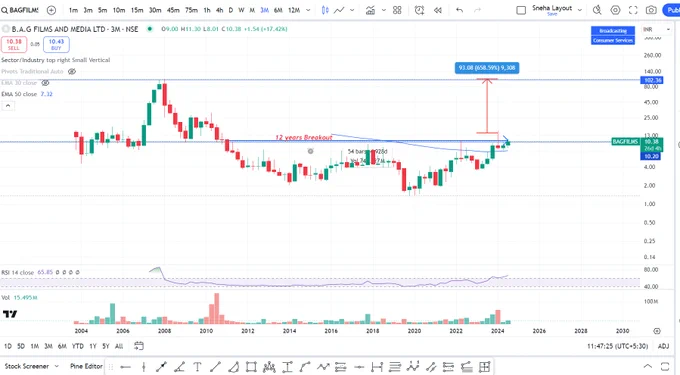This screenshot has width=680, height=375.
Task: Maximize the bottom panel
Action: (x=665, y=366)
